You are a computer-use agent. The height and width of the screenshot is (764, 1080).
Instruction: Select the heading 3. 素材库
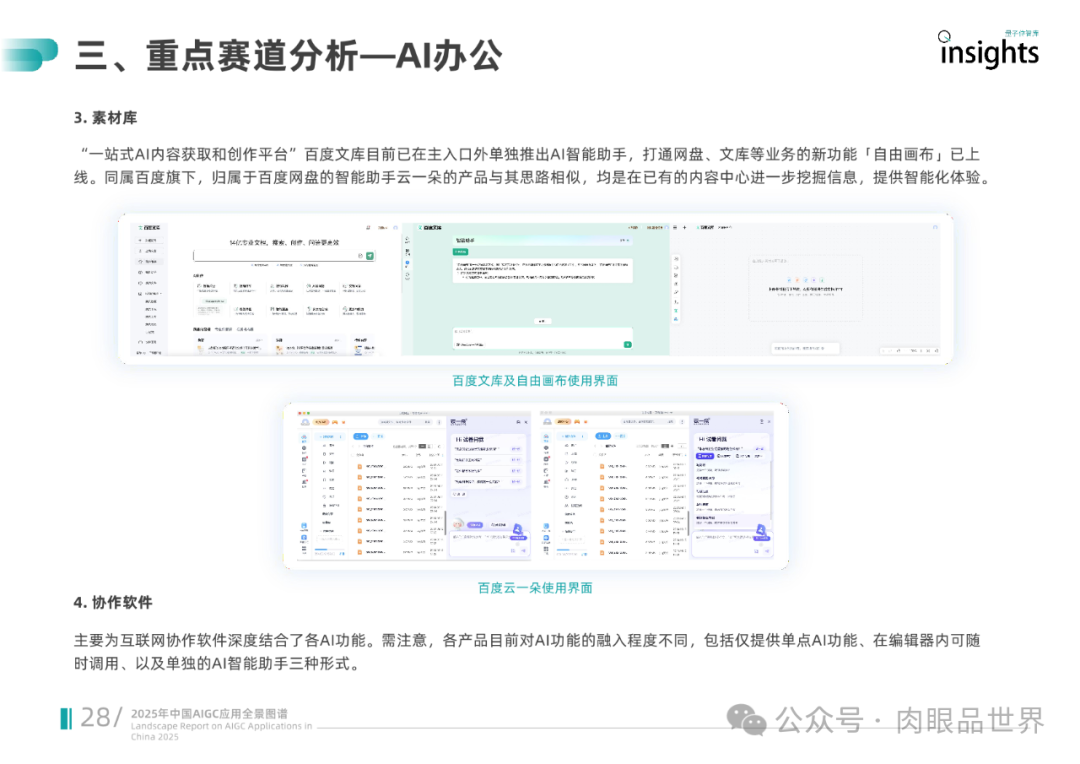tap(105, 118)
